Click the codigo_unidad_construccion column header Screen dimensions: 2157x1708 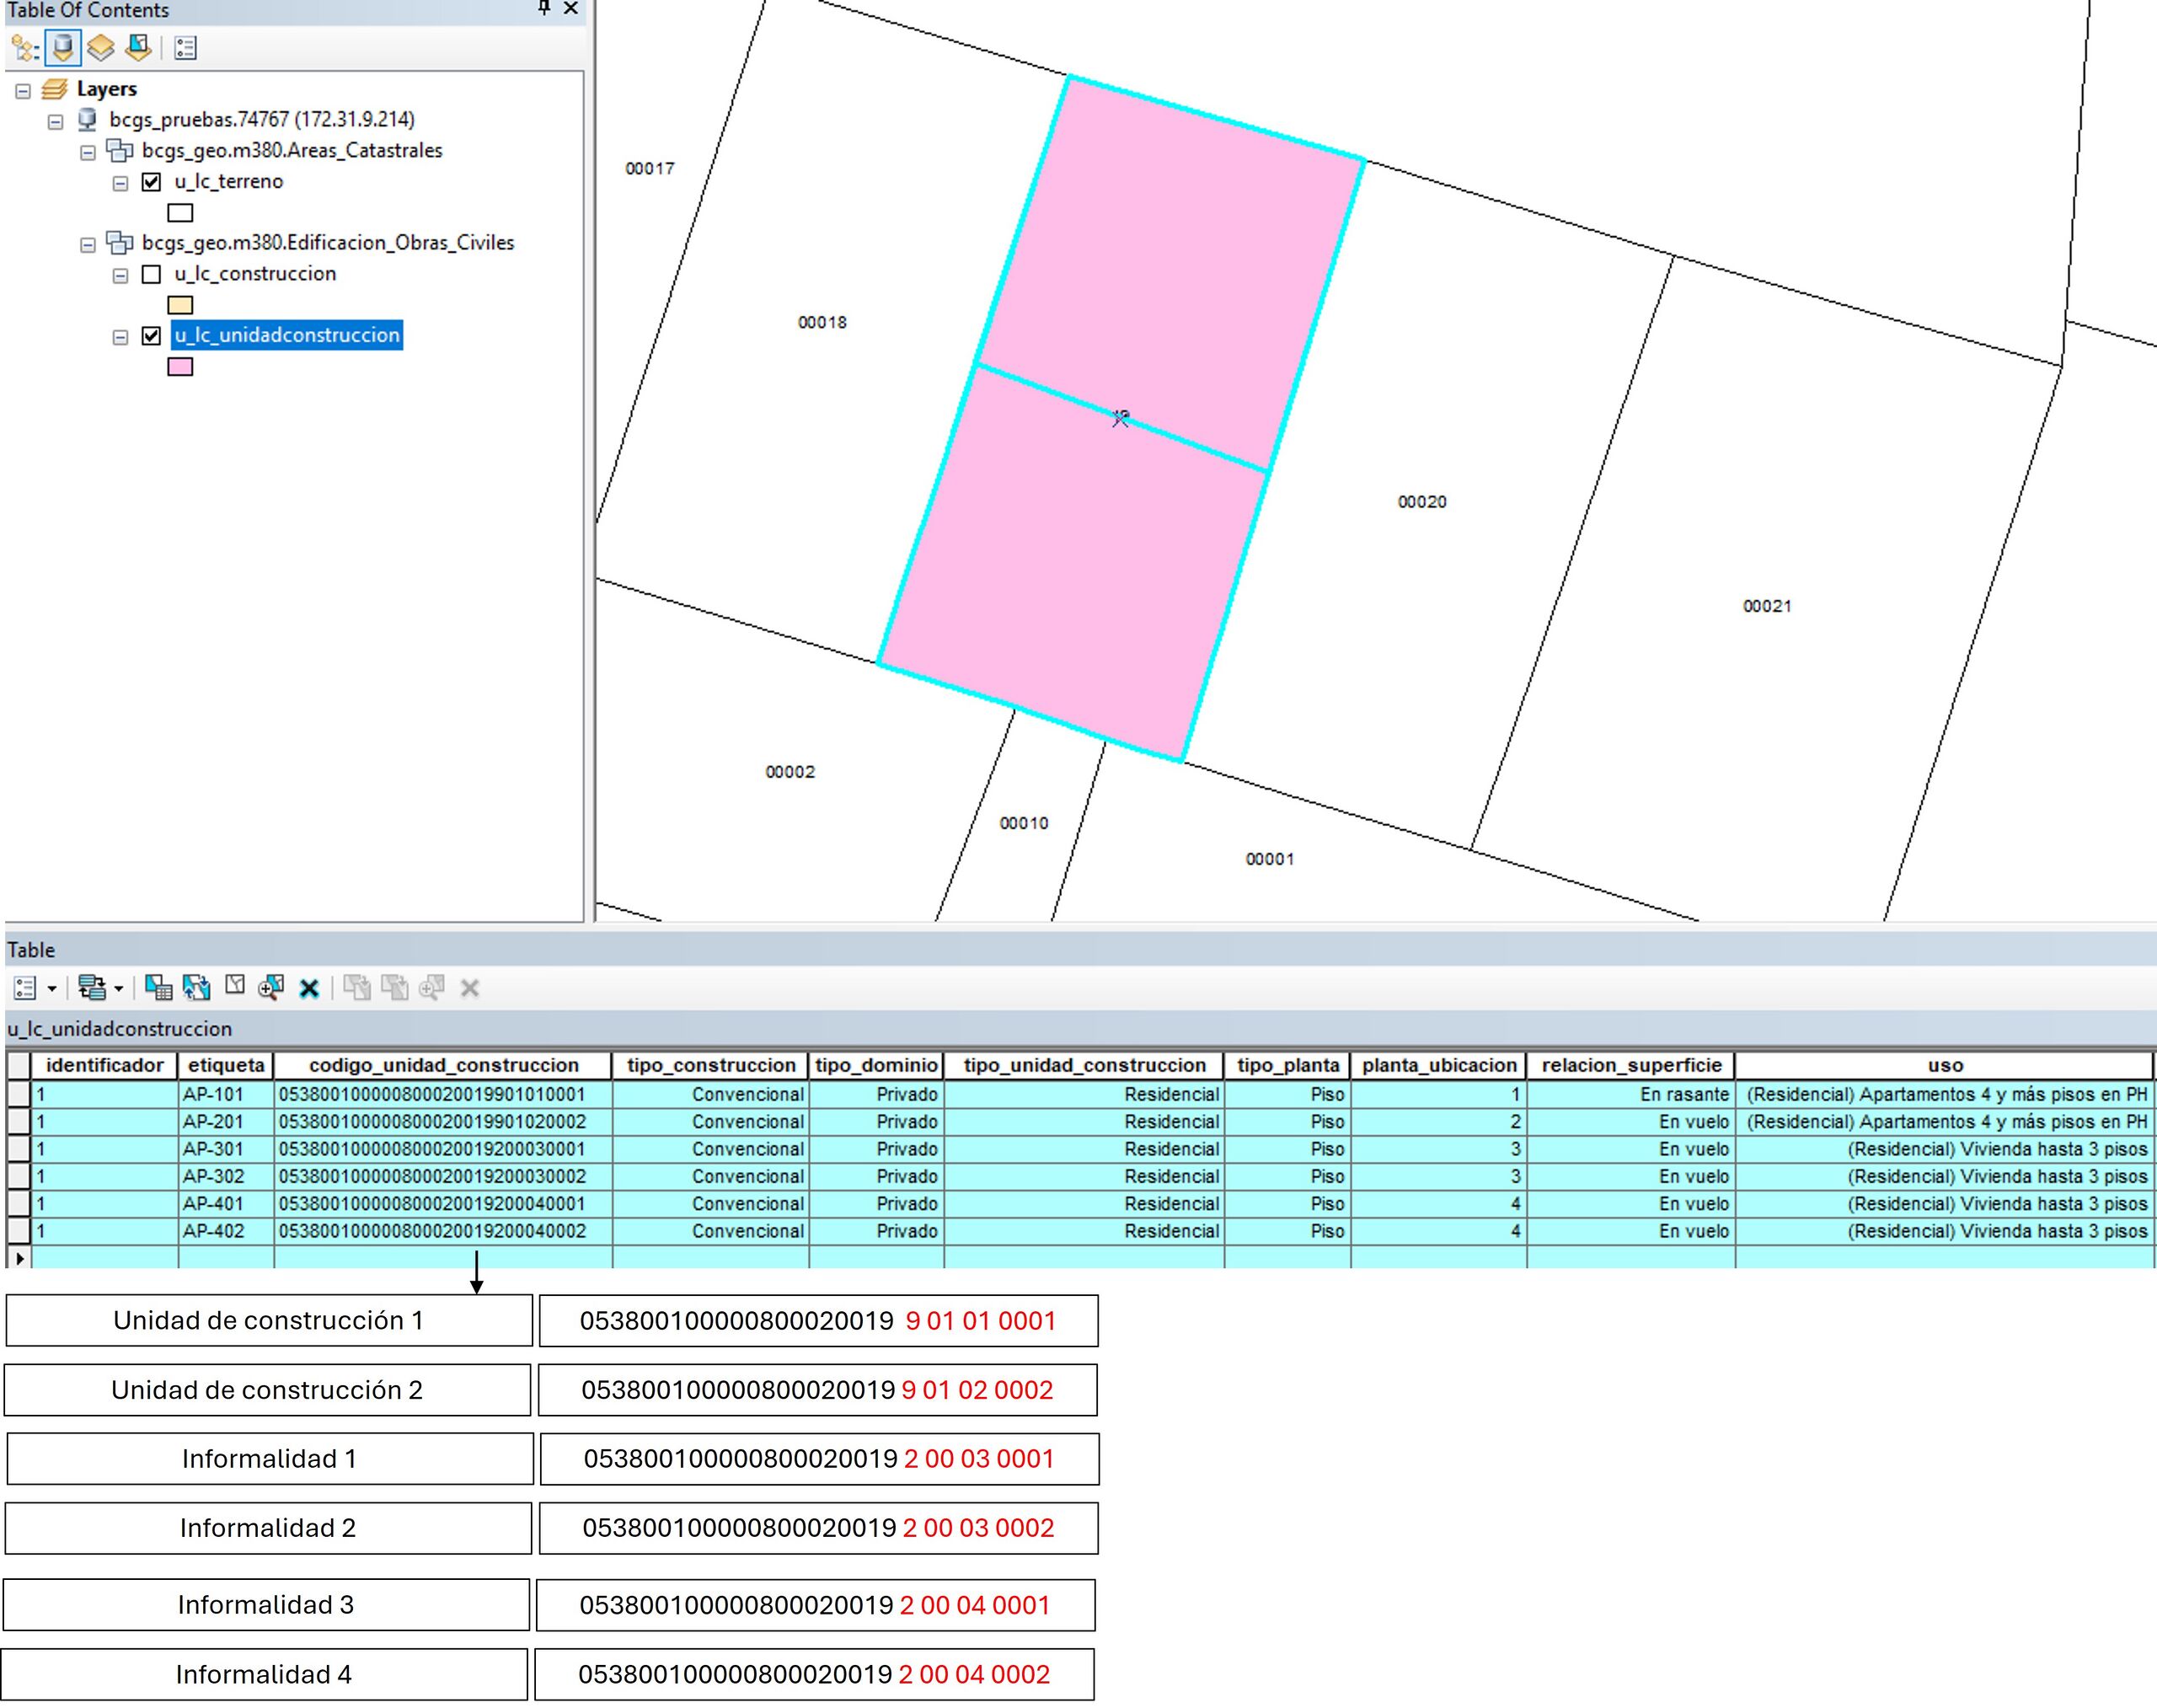tap(443, 1065)
